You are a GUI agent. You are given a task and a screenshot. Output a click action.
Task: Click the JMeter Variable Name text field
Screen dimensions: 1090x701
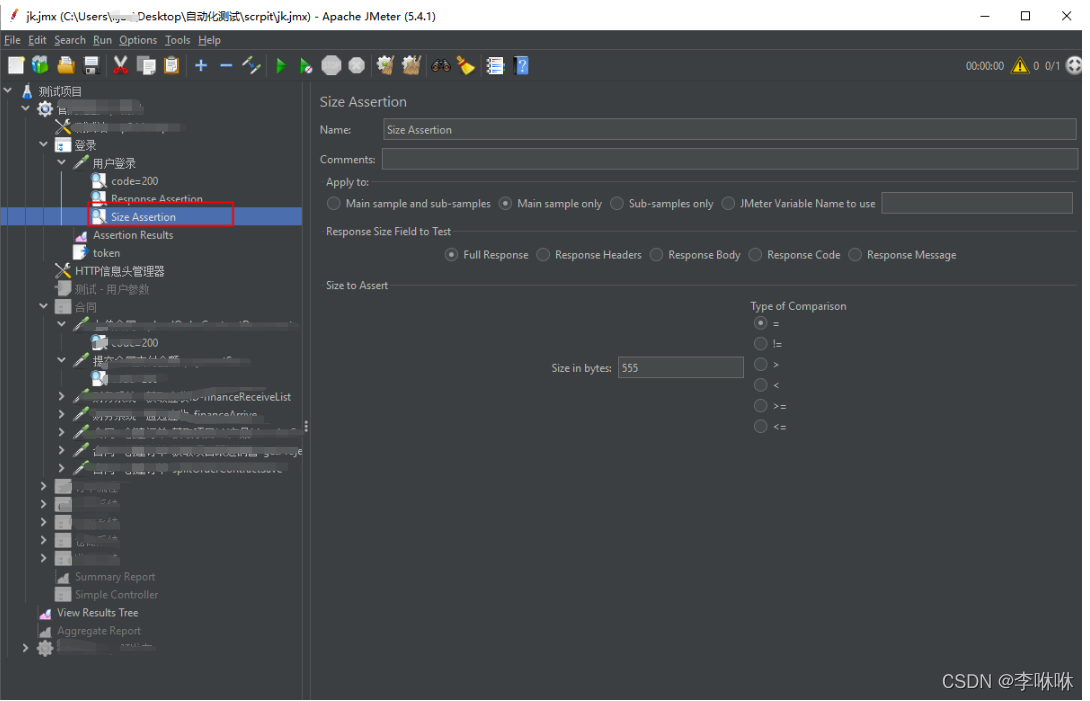coord(977,203)
